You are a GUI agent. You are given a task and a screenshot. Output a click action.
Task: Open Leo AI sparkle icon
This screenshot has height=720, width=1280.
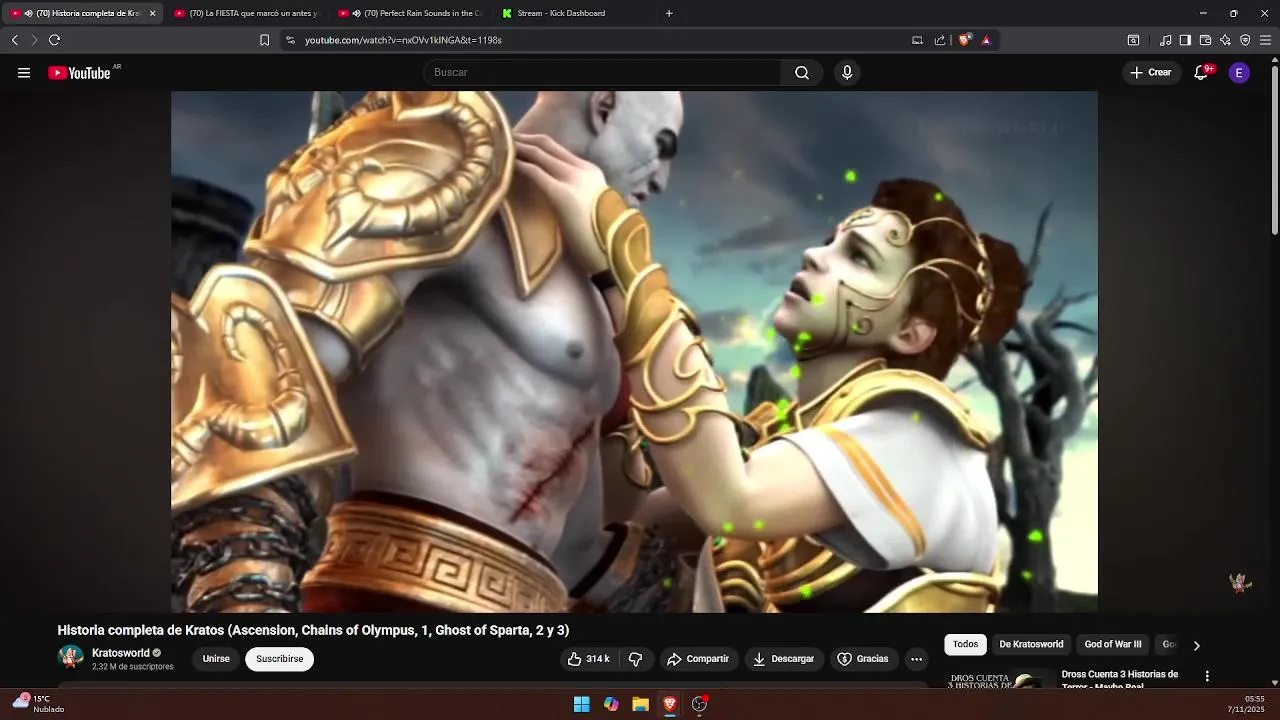(x=1225, y=40)
